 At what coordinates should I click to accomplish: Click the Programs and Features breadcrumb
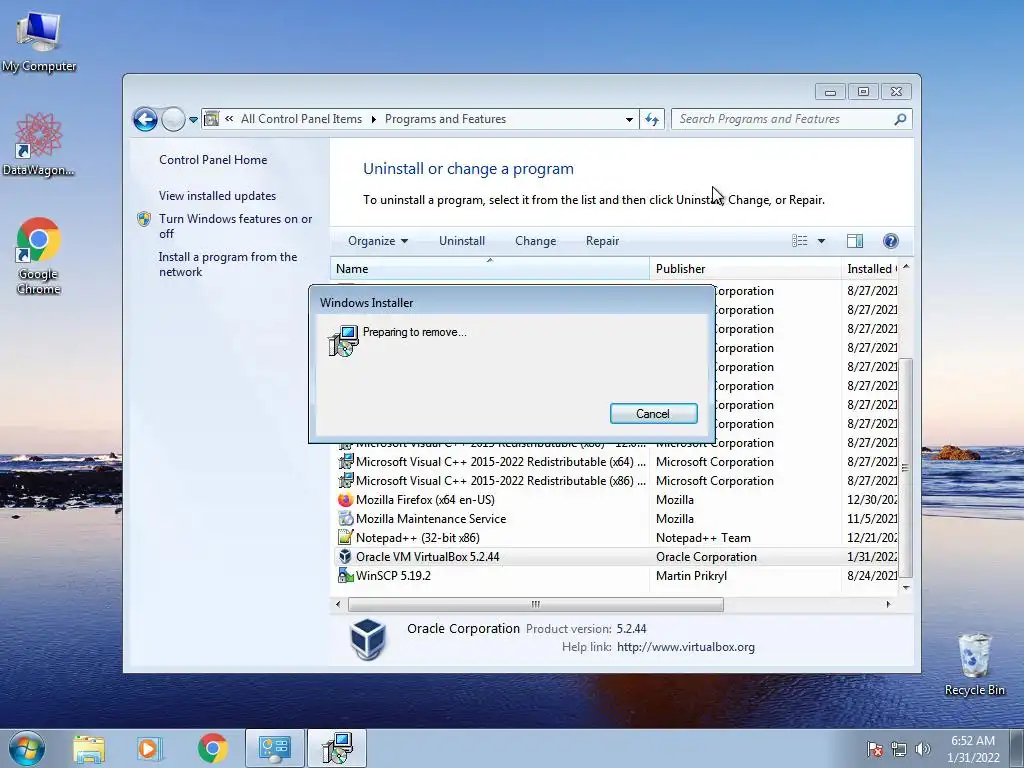point(445,119)
